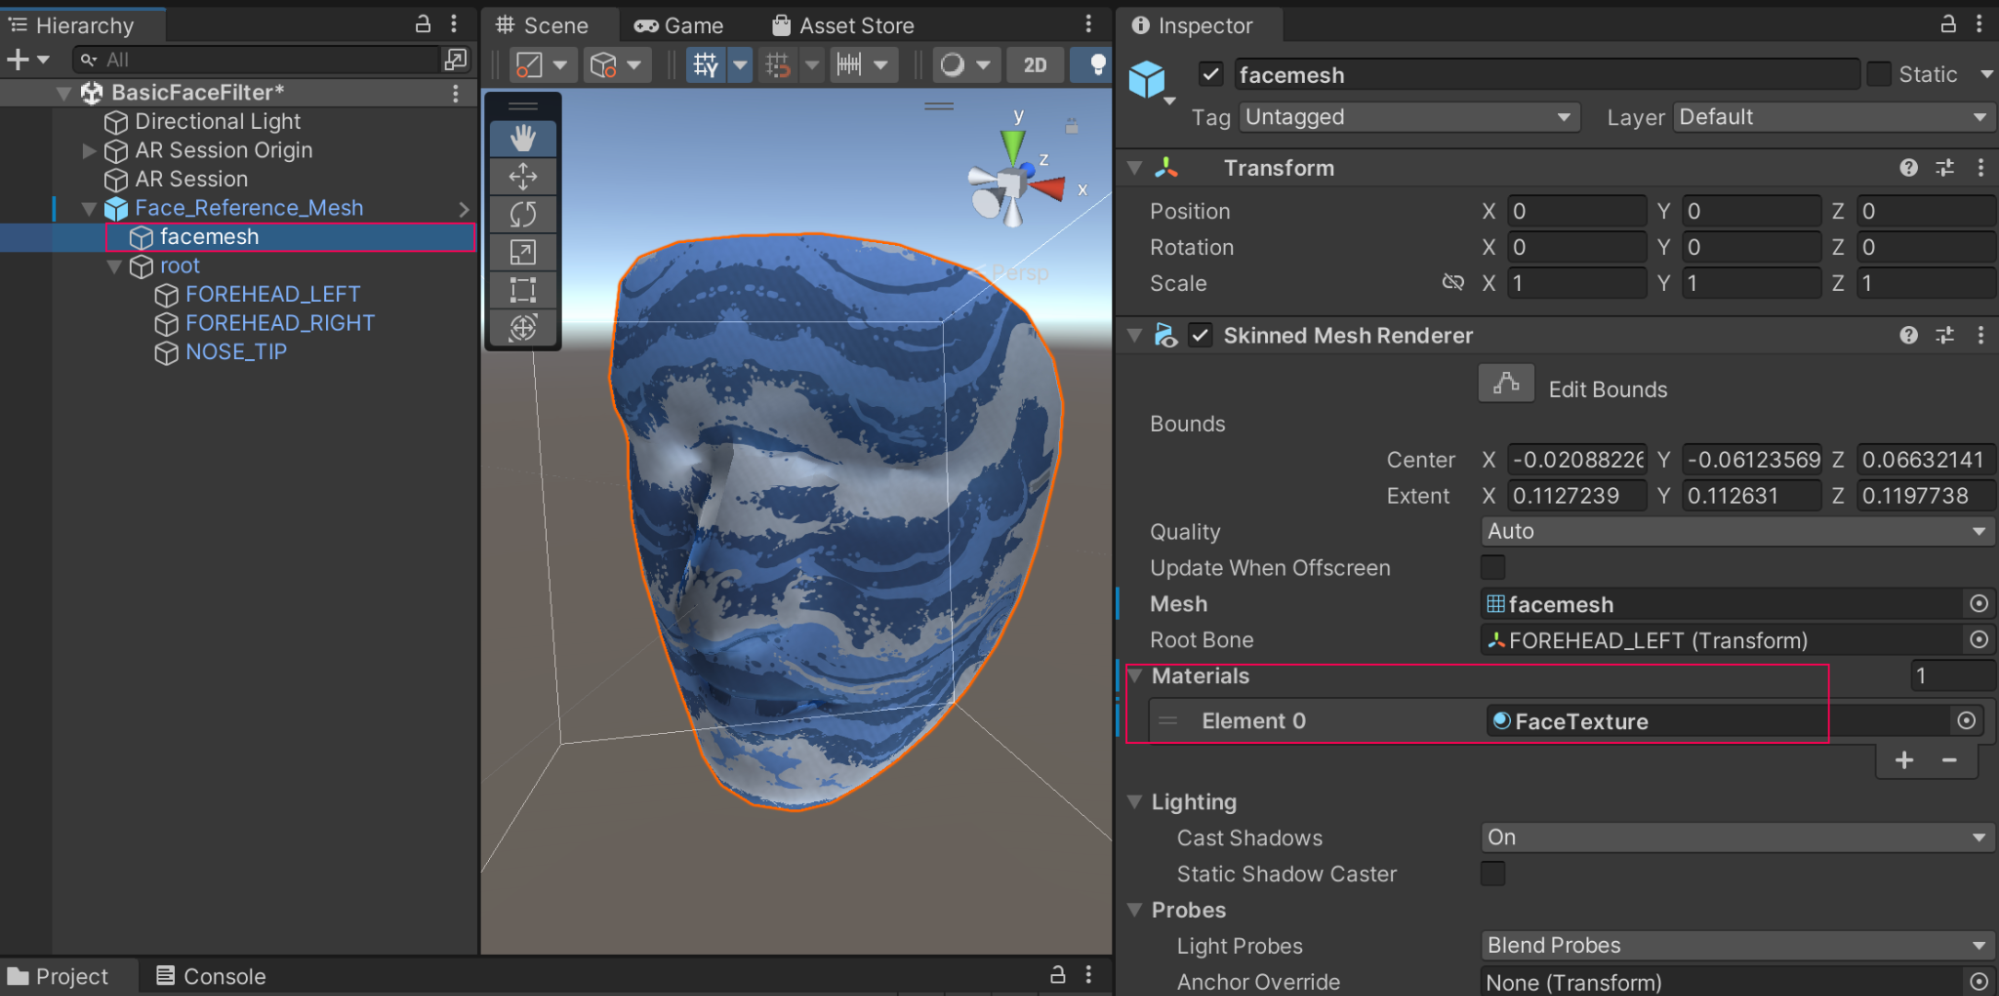Viewport: 1999px width, 996px height.
Task: Open the Tag dropdown showing Untagged
Action: 1408,117
